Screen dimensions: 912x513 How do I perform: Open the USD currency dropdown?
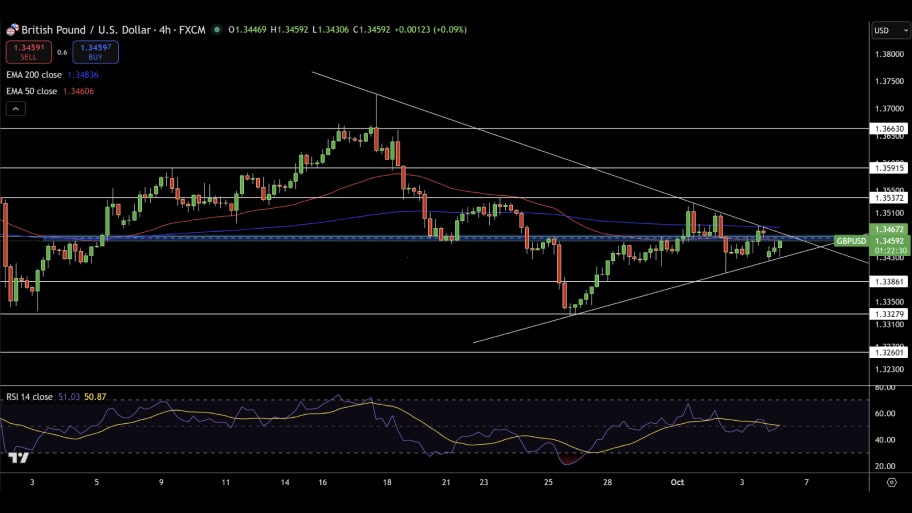(889, 30)
